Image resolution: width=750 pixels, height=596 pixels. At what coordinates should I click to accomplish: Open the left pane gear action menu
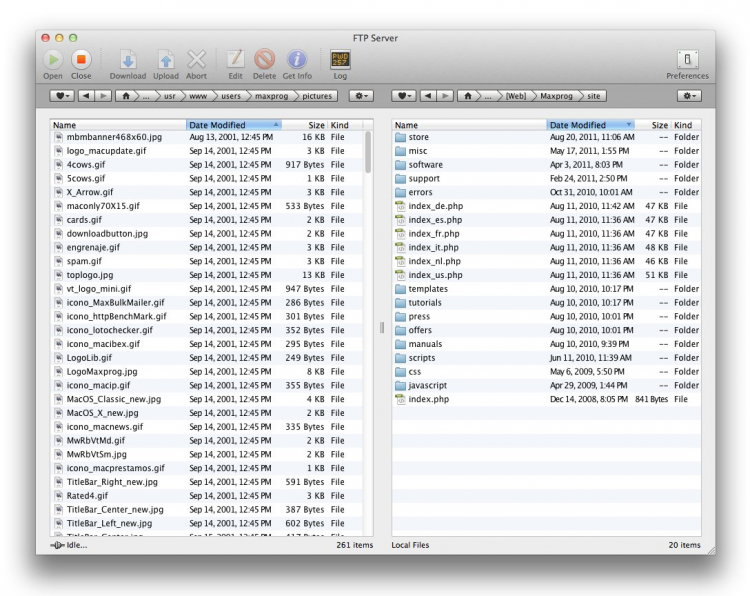click(360, 96)
